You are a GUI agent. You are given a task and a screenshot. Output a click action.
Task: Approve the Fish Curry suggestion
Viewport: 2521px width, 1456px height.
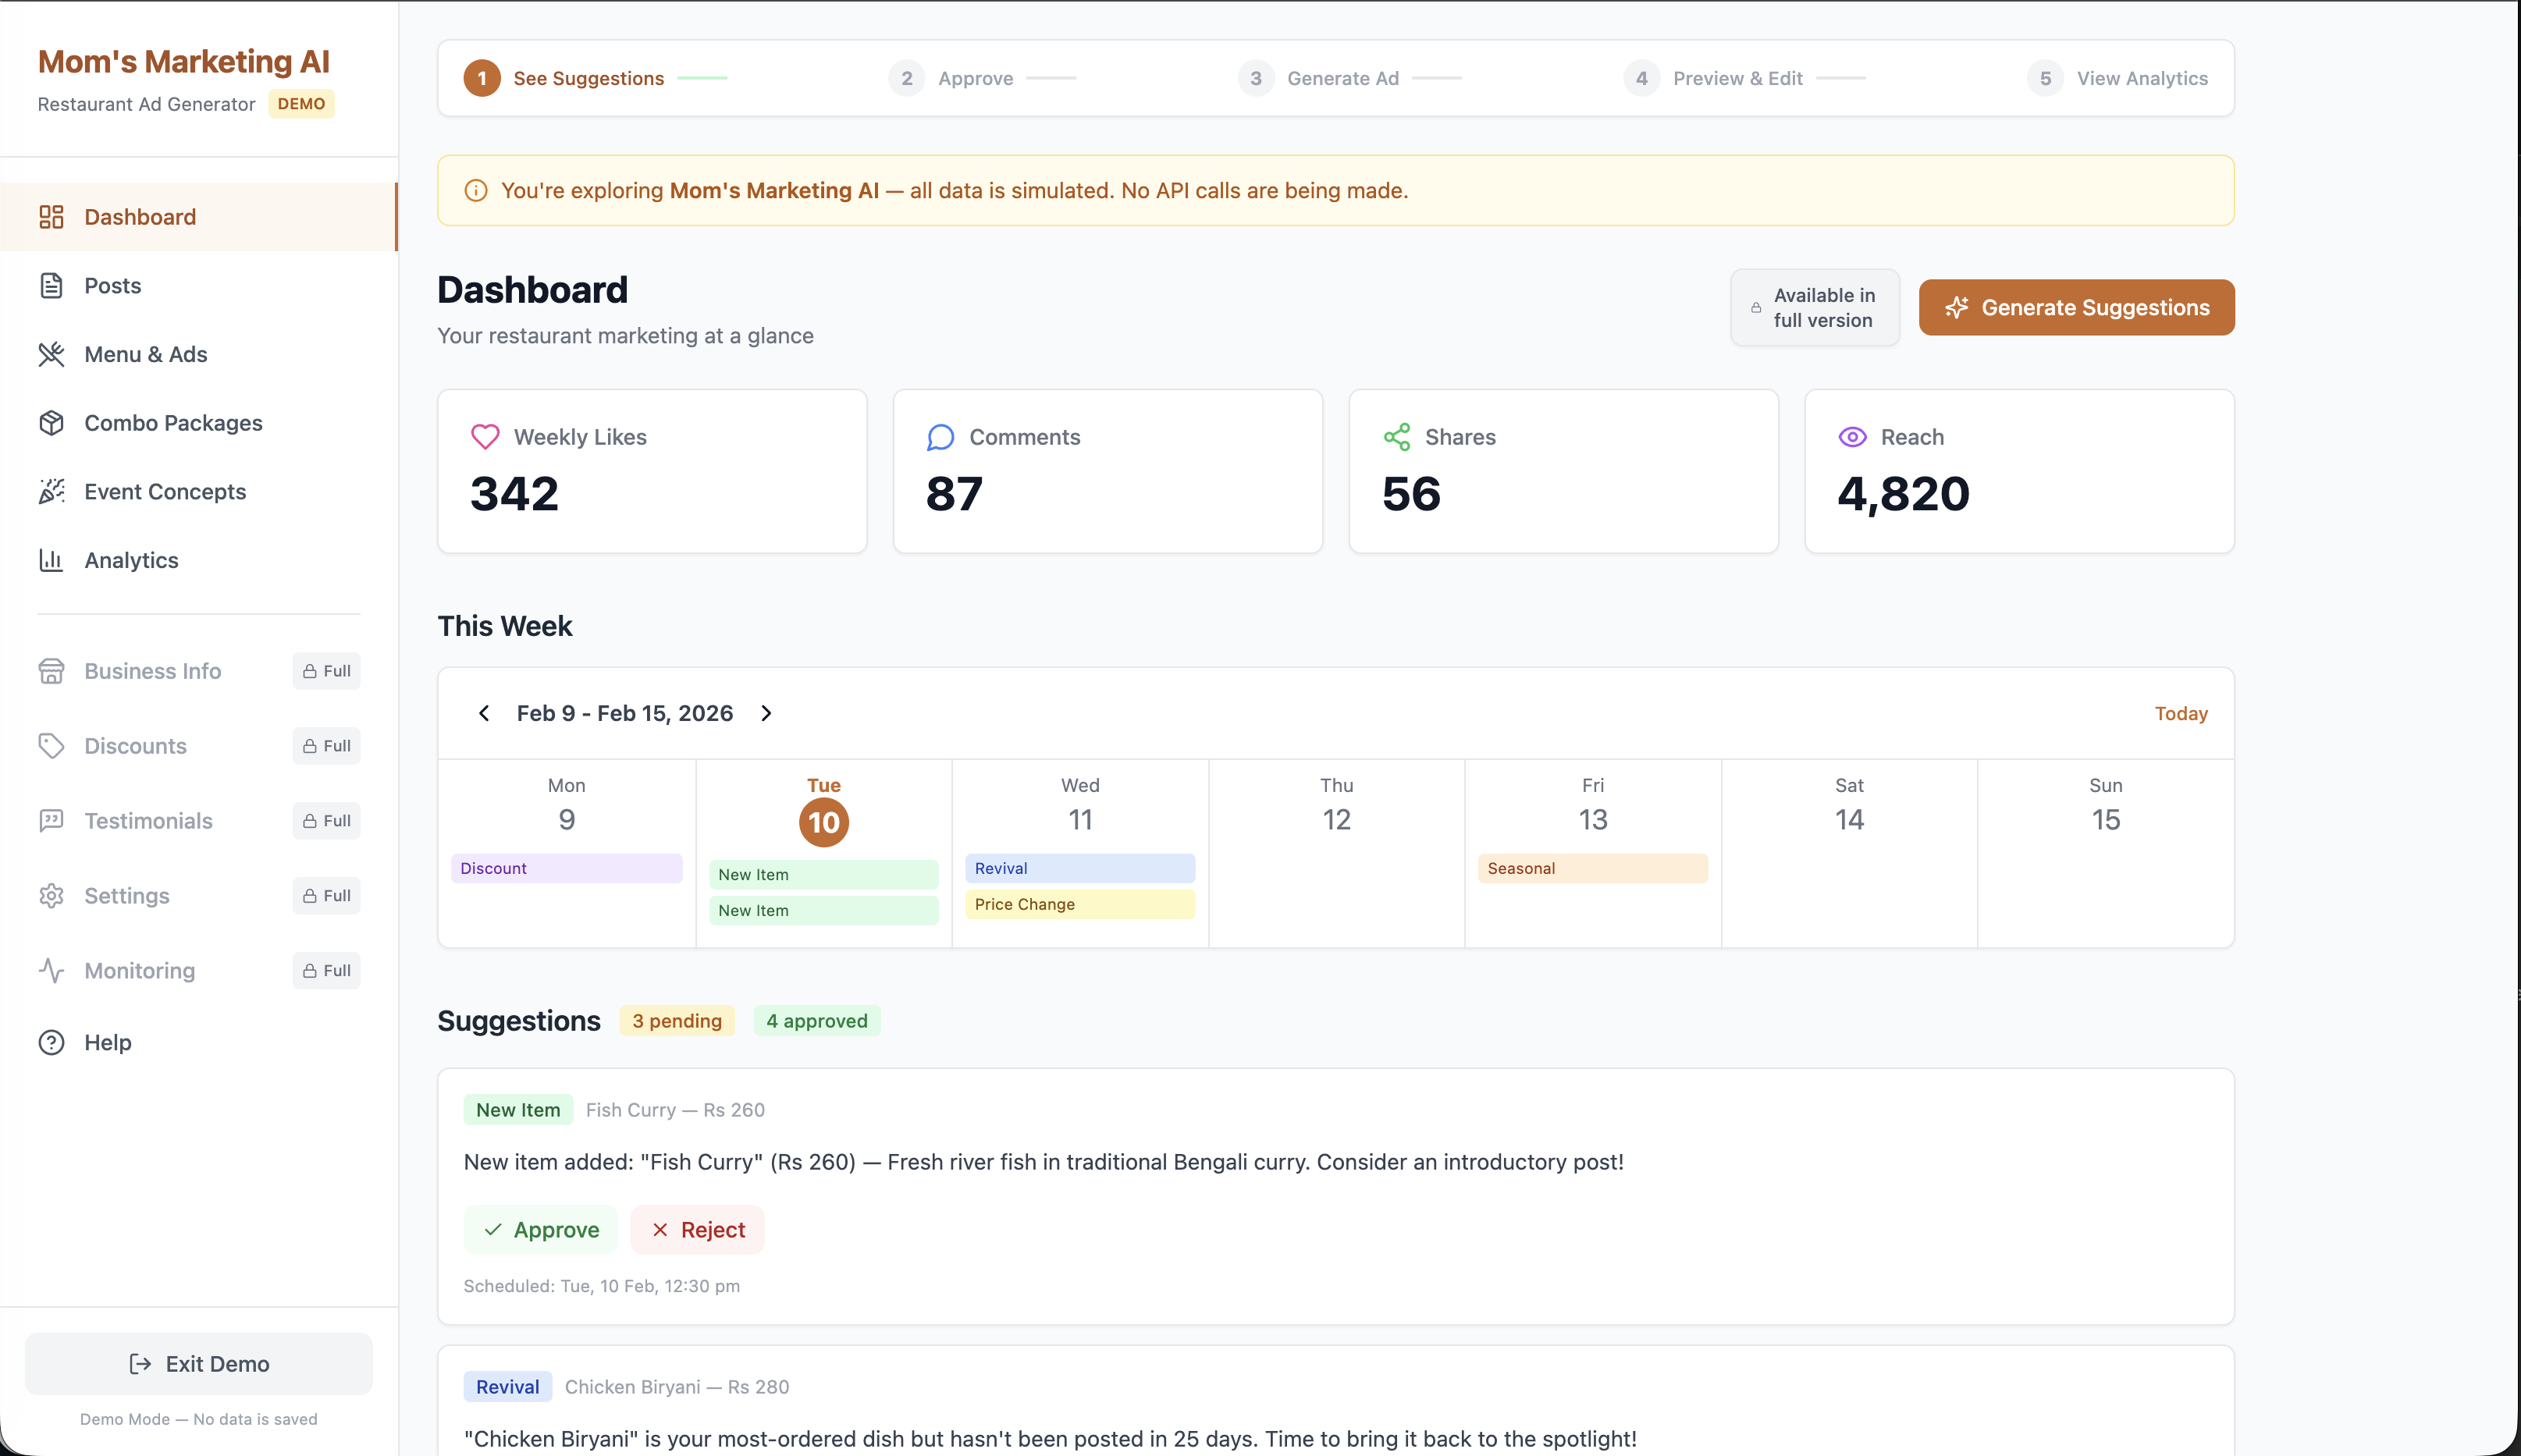pyautogui.click(x=541, y=1229)
